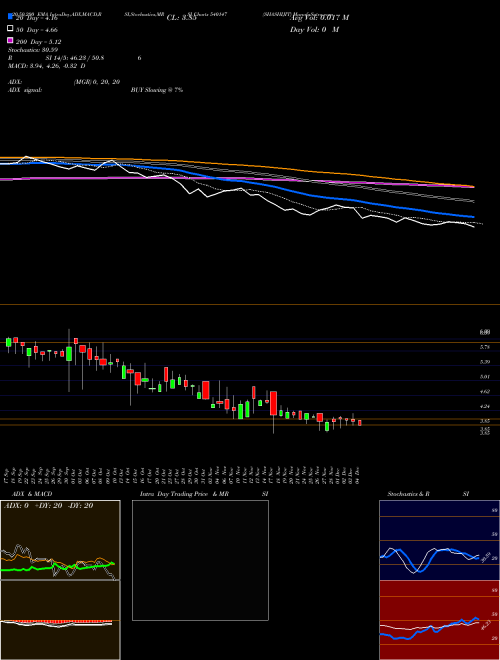500x660 pixels.
Task: Click the Avg Vol readout
Action: [x=319, y=18]
